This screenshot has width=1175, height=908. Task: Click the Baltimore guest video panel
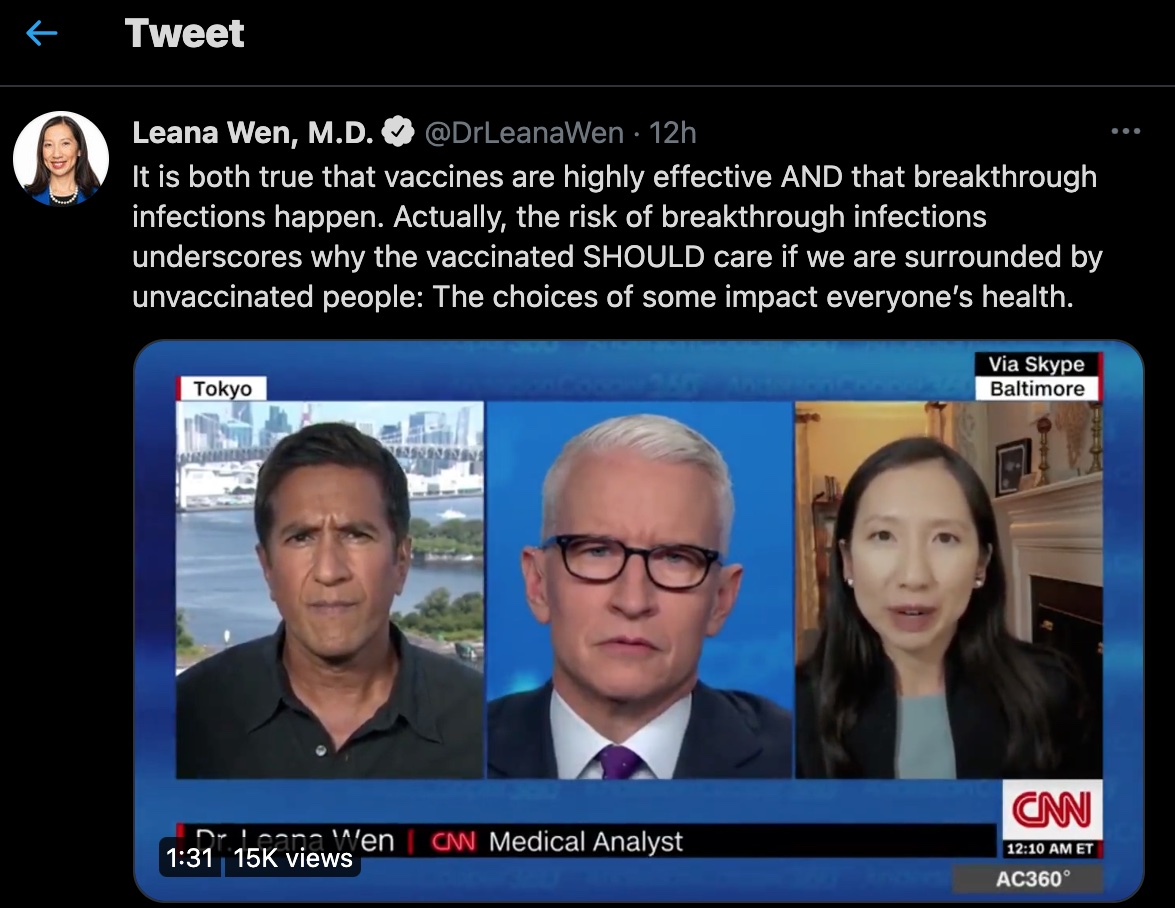tap(949, 590)
